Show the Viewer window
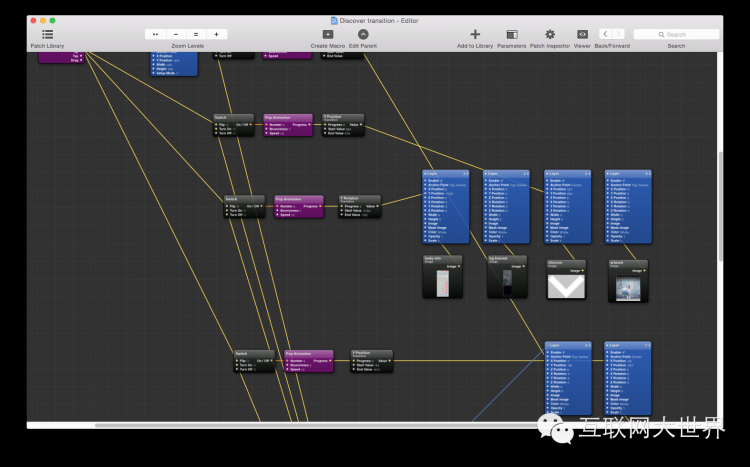The width and height of the screenshot is (750, 467). pyautogui.click(x=582, y=34)
